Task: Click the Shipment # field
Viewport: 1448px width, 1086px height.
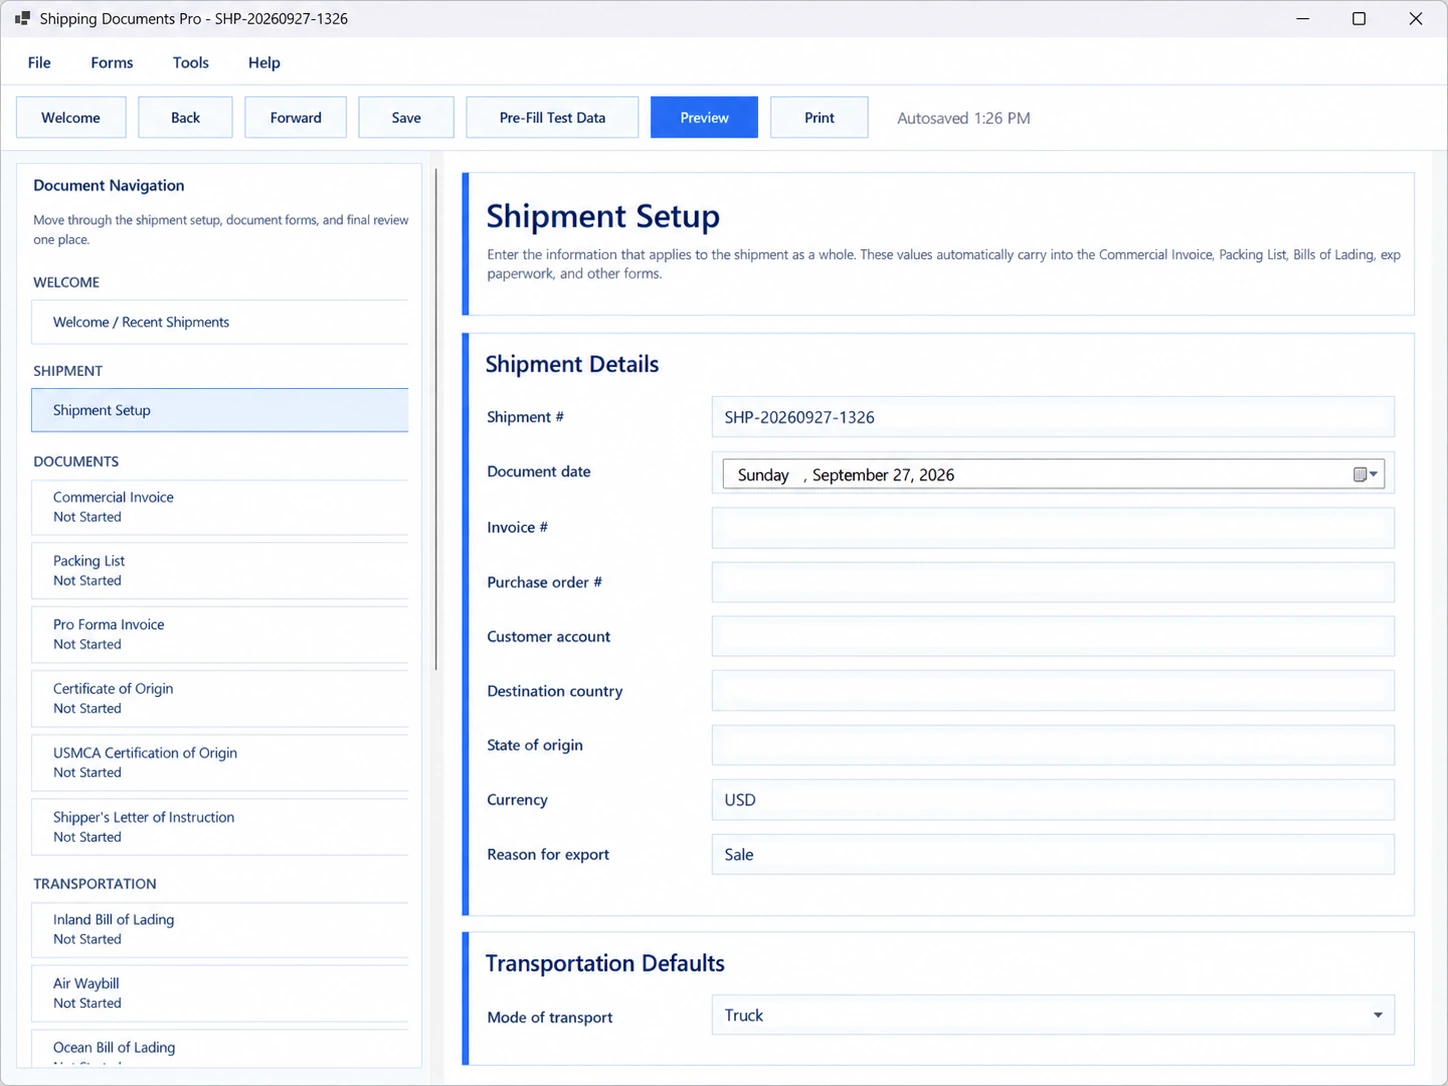Action: pyautogui.click(x=1053, y=417)
